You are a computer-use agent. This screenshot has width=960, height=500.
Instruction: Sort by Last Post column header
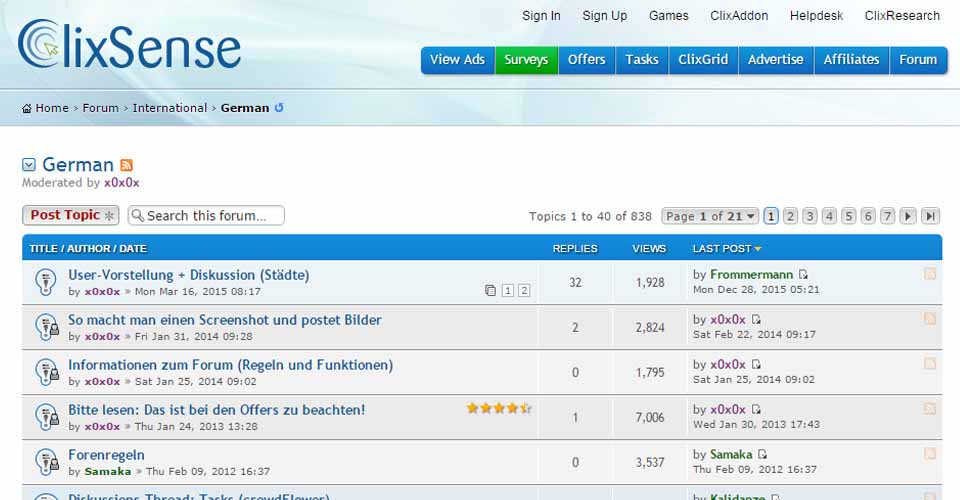tap(727, 248)
